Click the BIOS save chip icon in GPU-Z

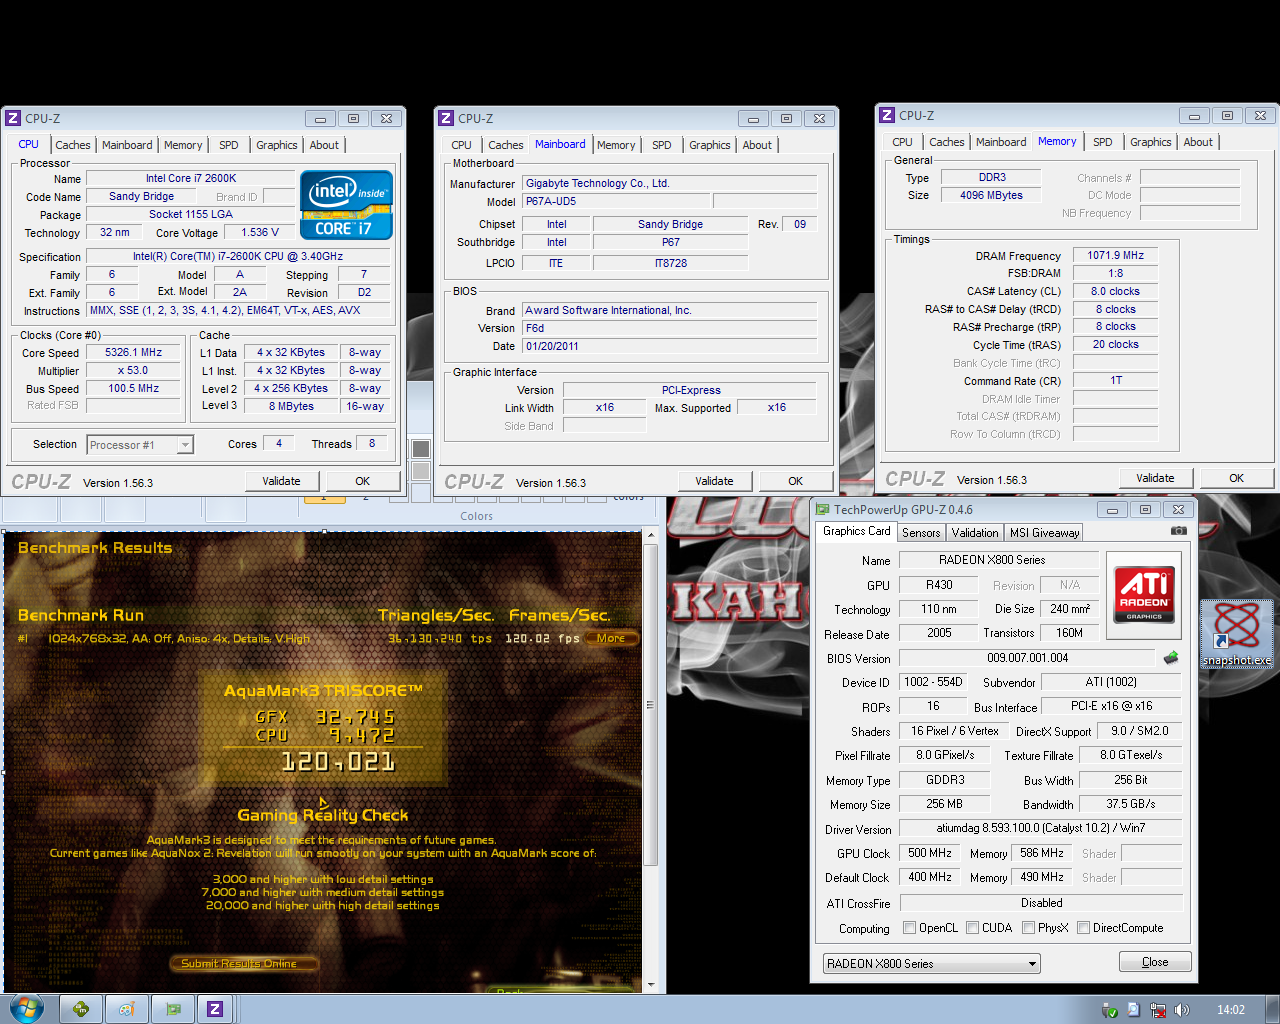[1171, 658]
